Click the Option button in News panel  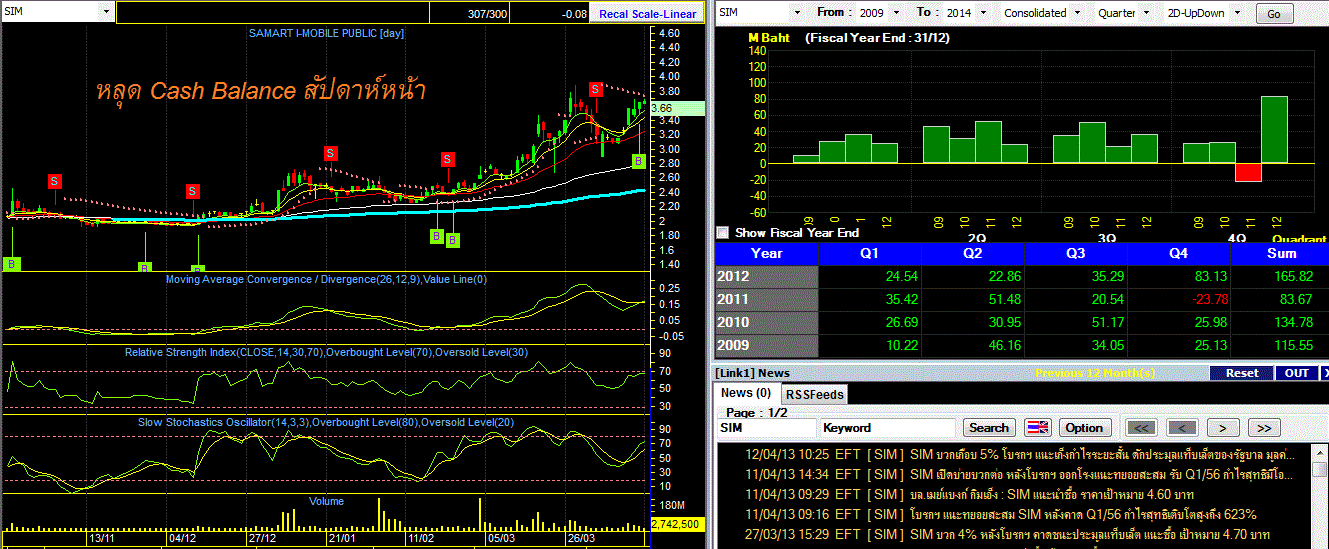[x=1084, y=428]
